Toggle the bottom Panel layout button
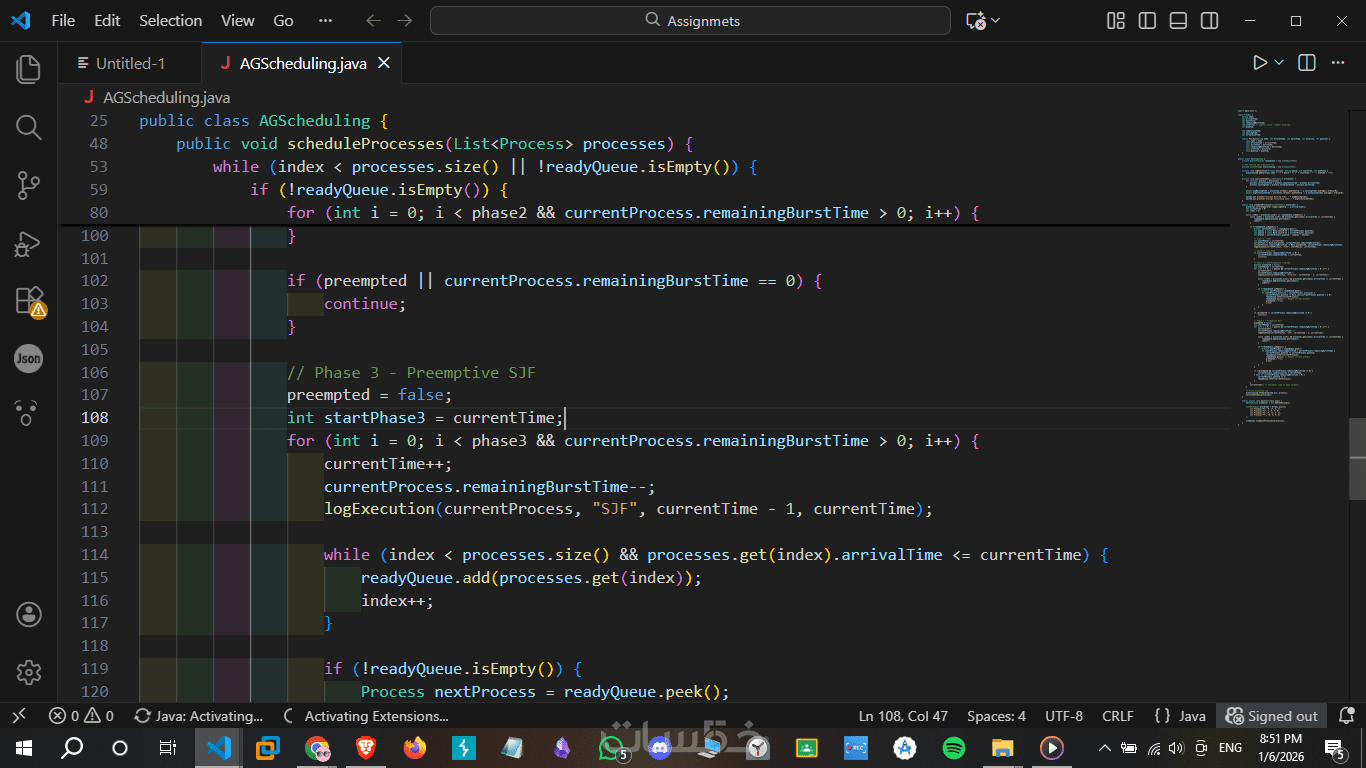This screenshot has height=768, width=1366. (1178, 21)
